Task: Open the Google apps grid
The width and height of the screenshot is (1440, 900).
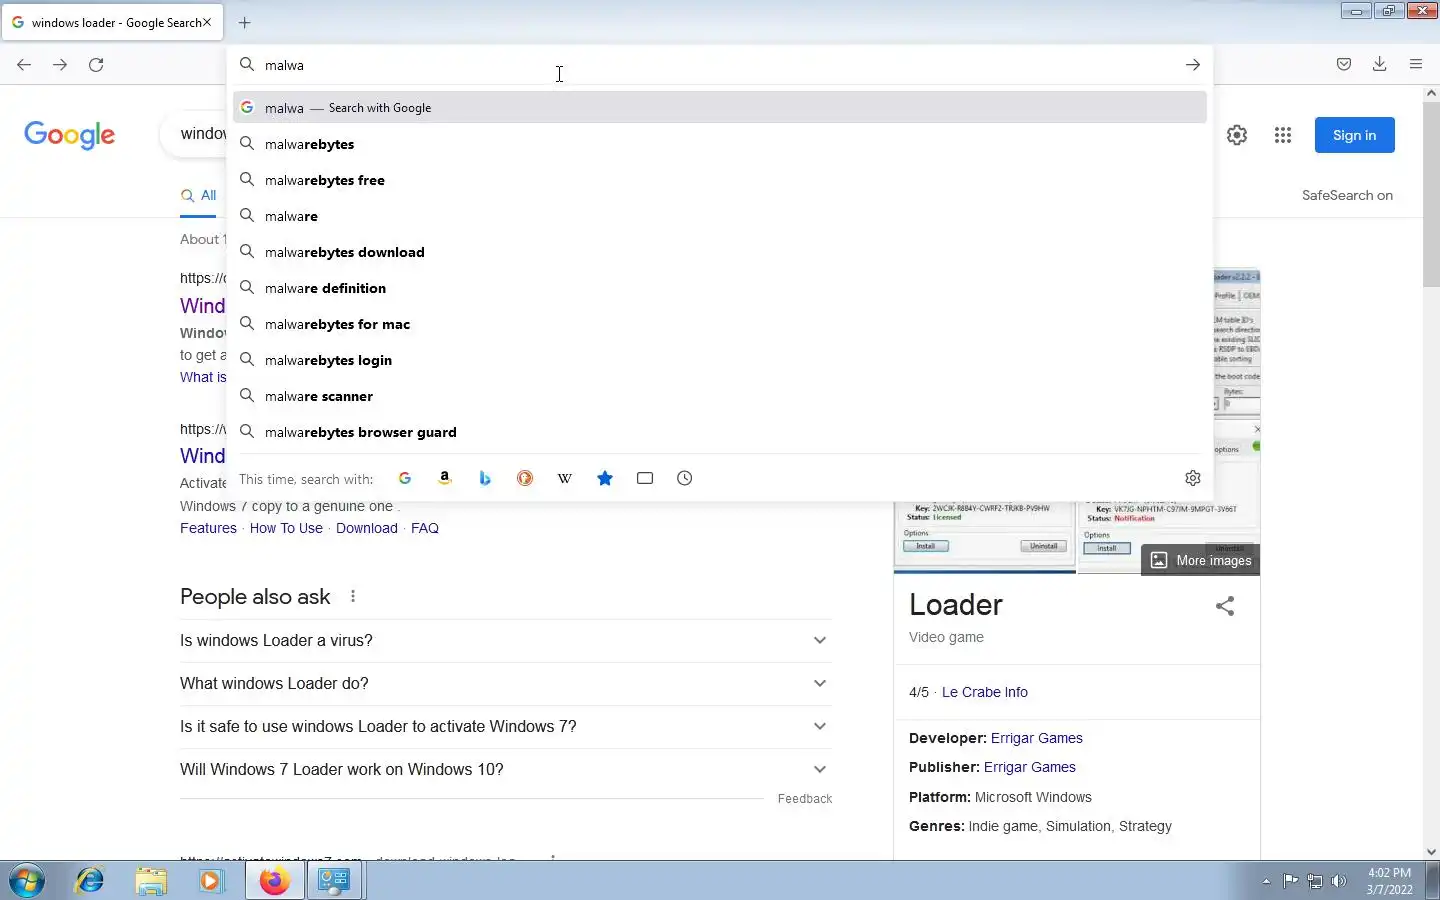Action: pyautogui.click(x=1283, y=135)
